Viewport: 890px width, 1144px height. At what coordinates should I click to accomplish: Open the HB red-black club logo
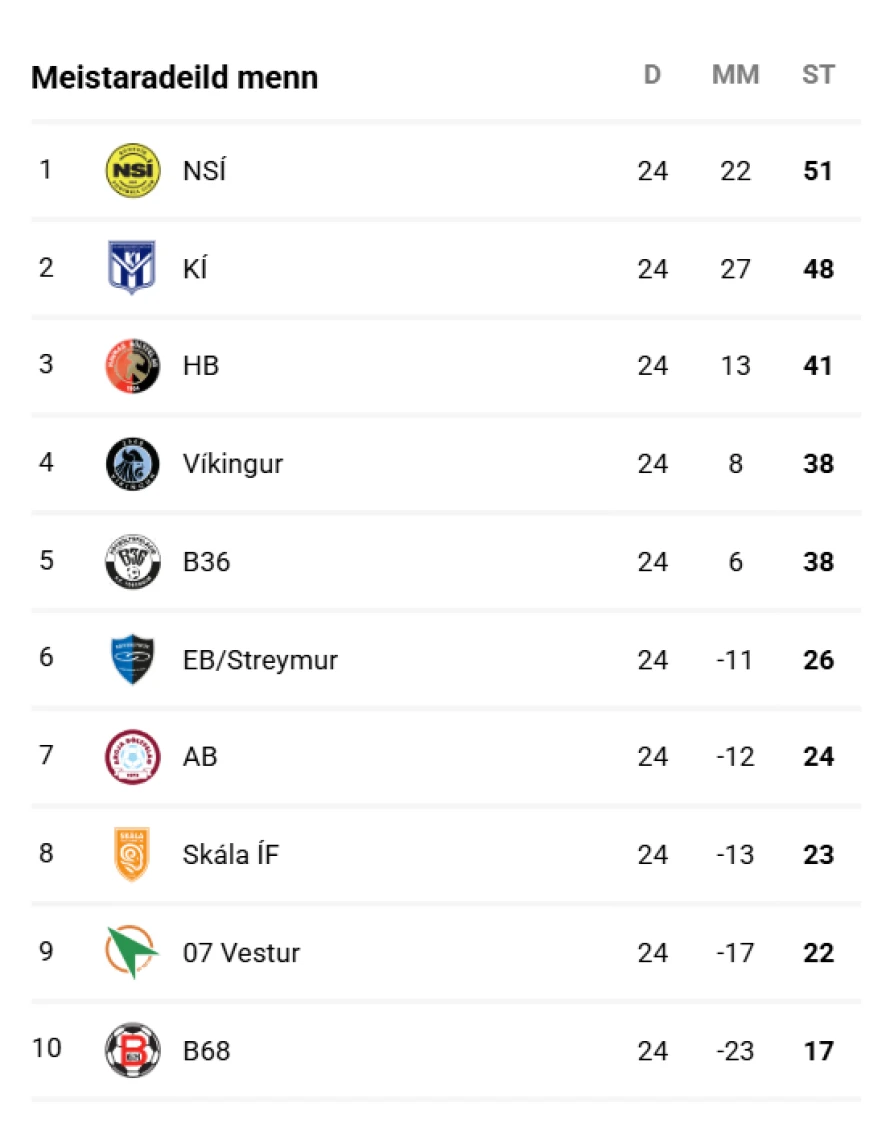click(x=133, y=366)
